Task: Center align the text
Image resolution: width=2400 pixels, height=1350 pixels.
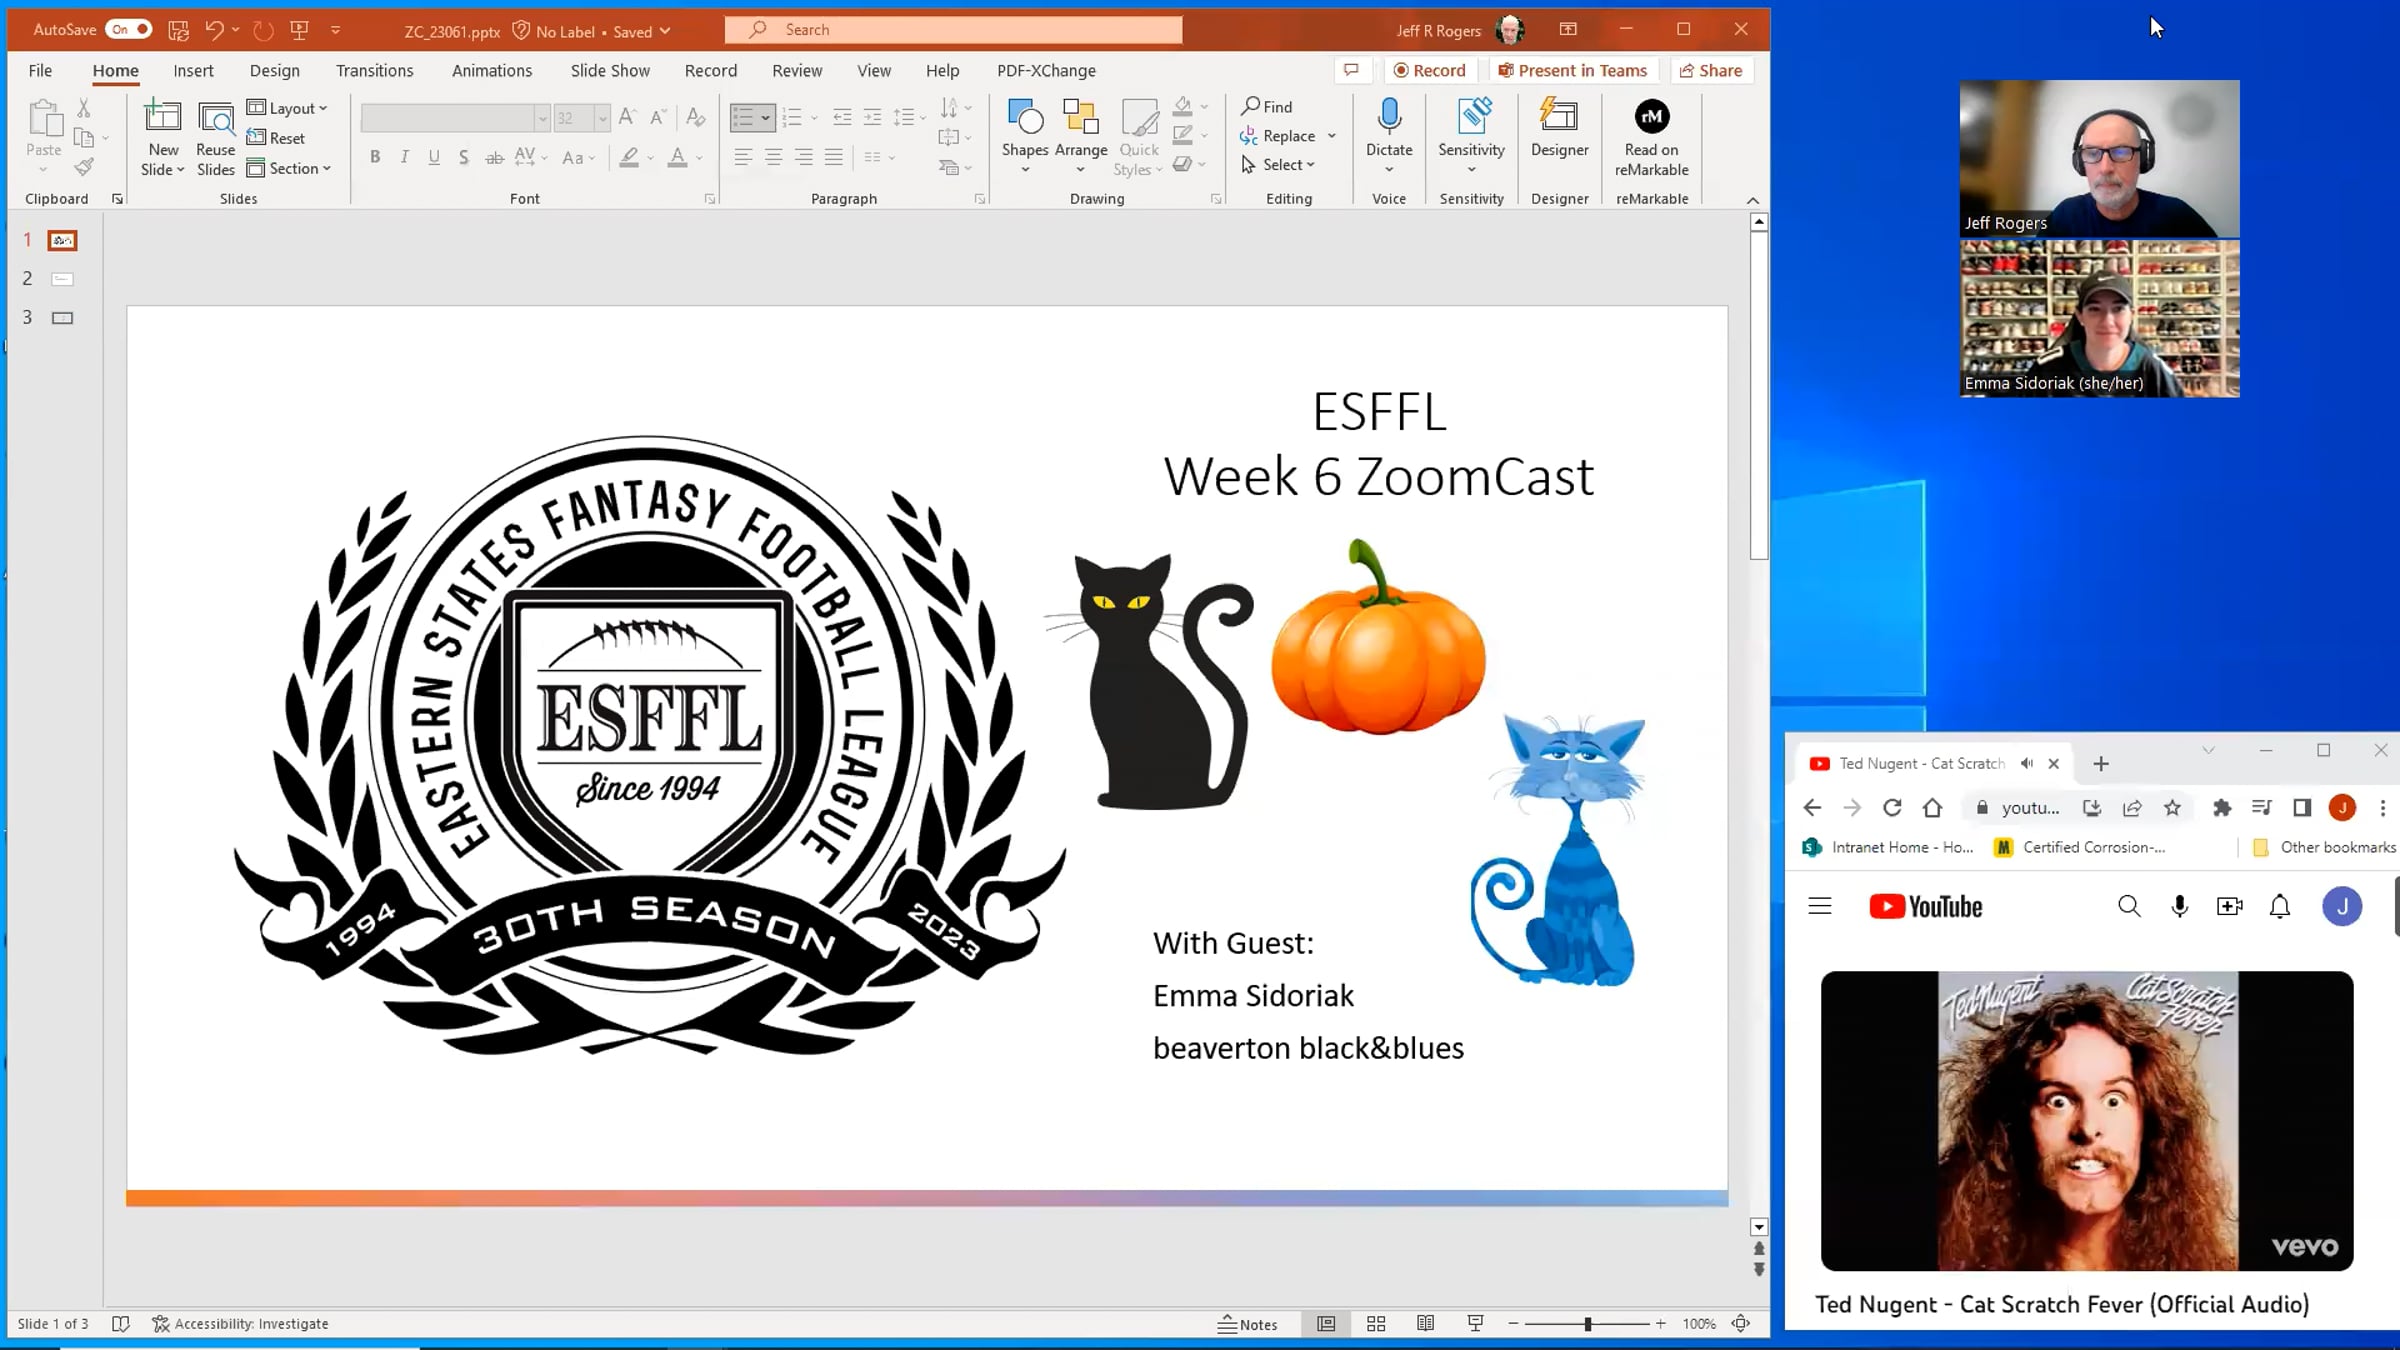Action: click(x=774, y=157)
